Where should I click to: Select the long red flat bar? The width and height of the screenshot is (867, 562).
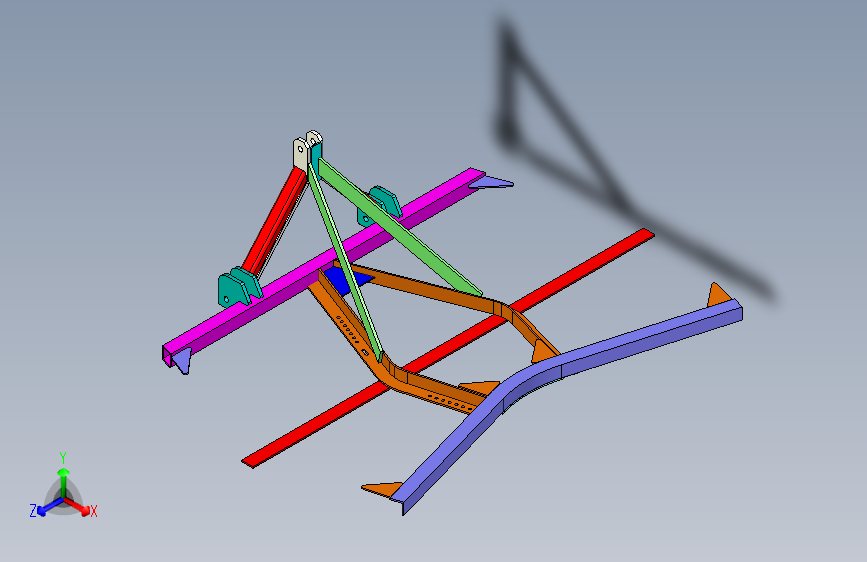point(448,347)
